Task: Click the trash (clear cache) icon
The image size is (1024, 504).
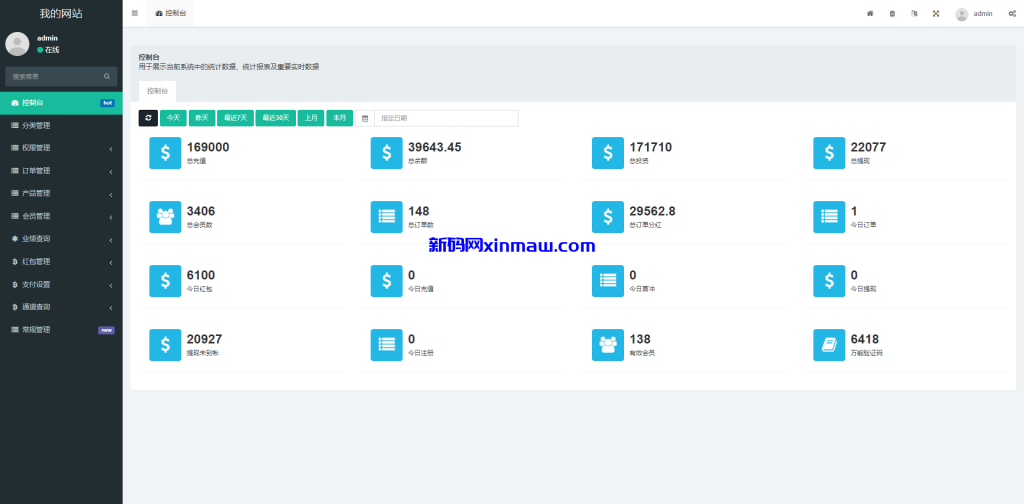Action: tap(892, 14)
